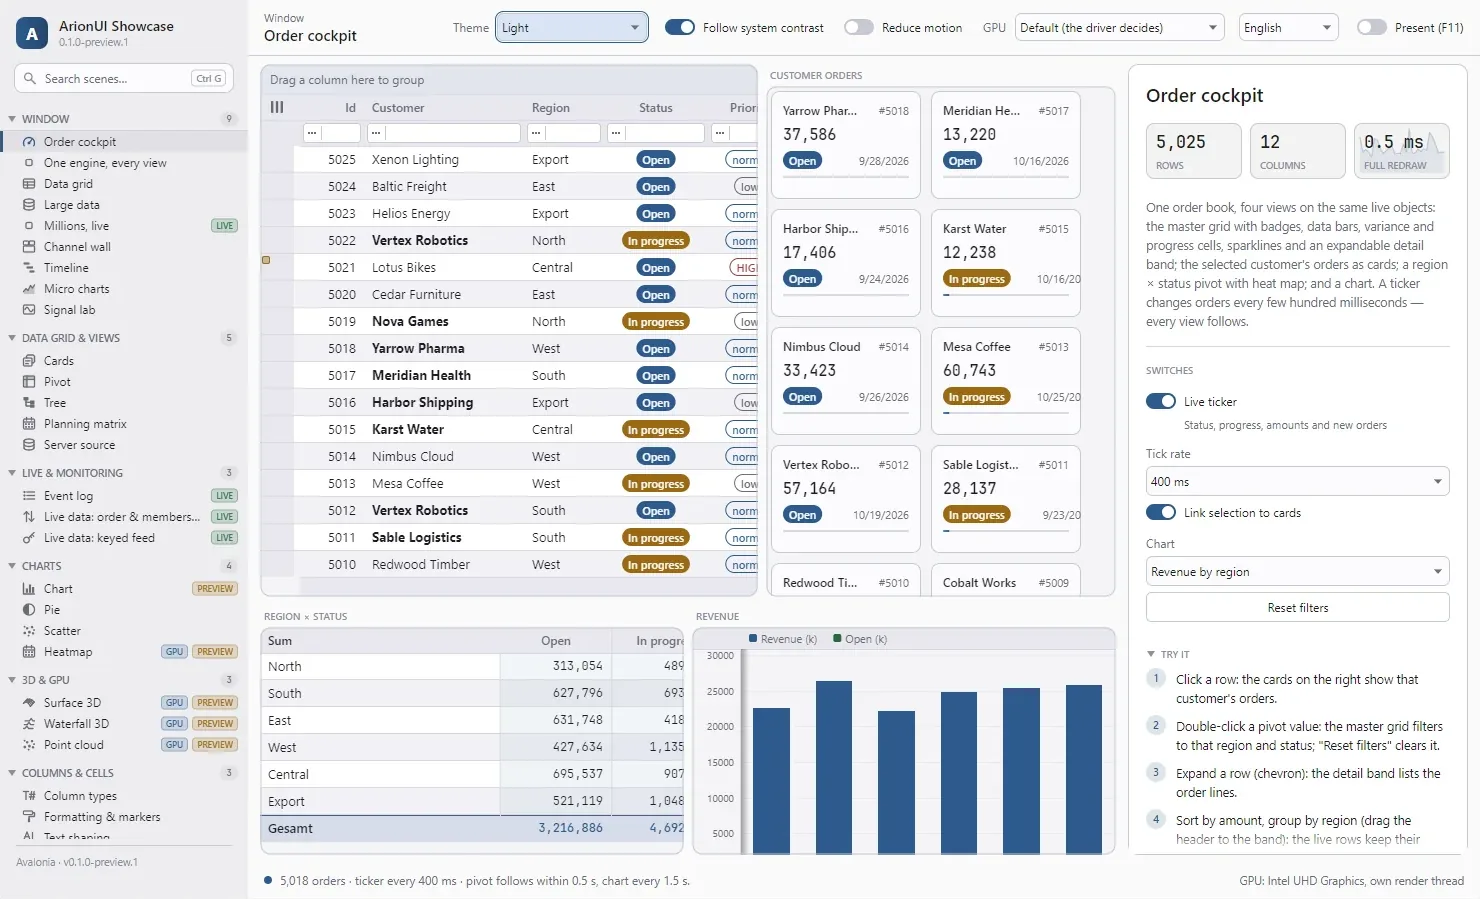
Task: Open the Signal lab icon
Action: pyautogui.click(x=29, y=310)
